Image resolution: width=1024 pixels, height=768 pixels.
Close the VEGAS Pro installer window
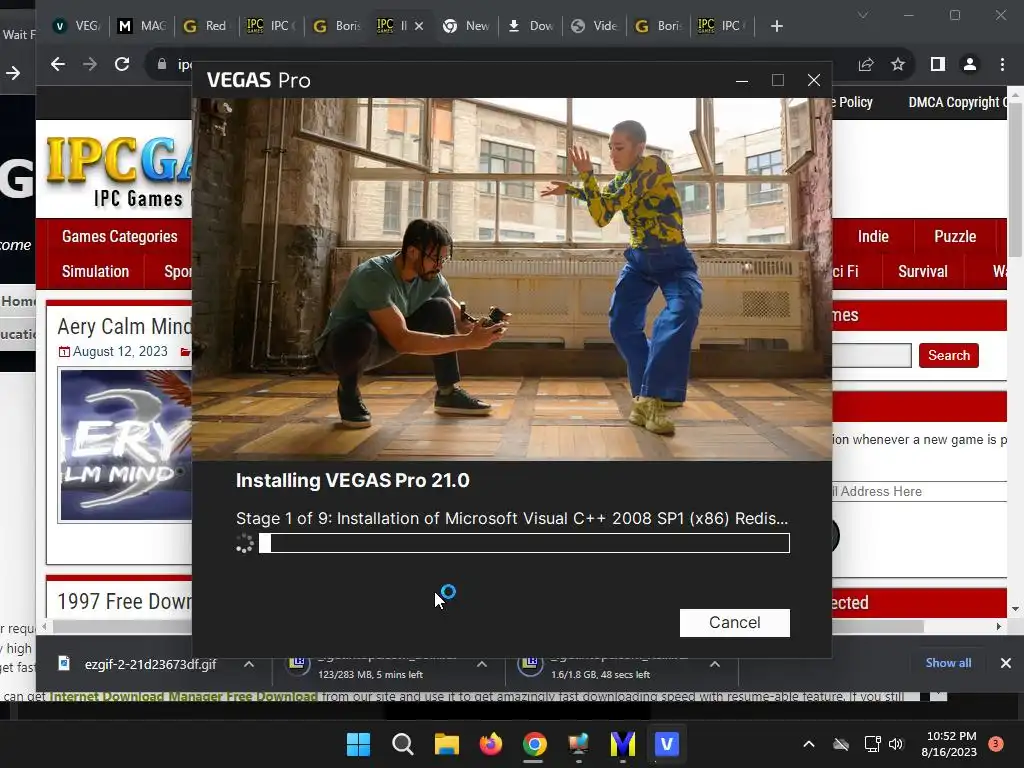(814, 80)
